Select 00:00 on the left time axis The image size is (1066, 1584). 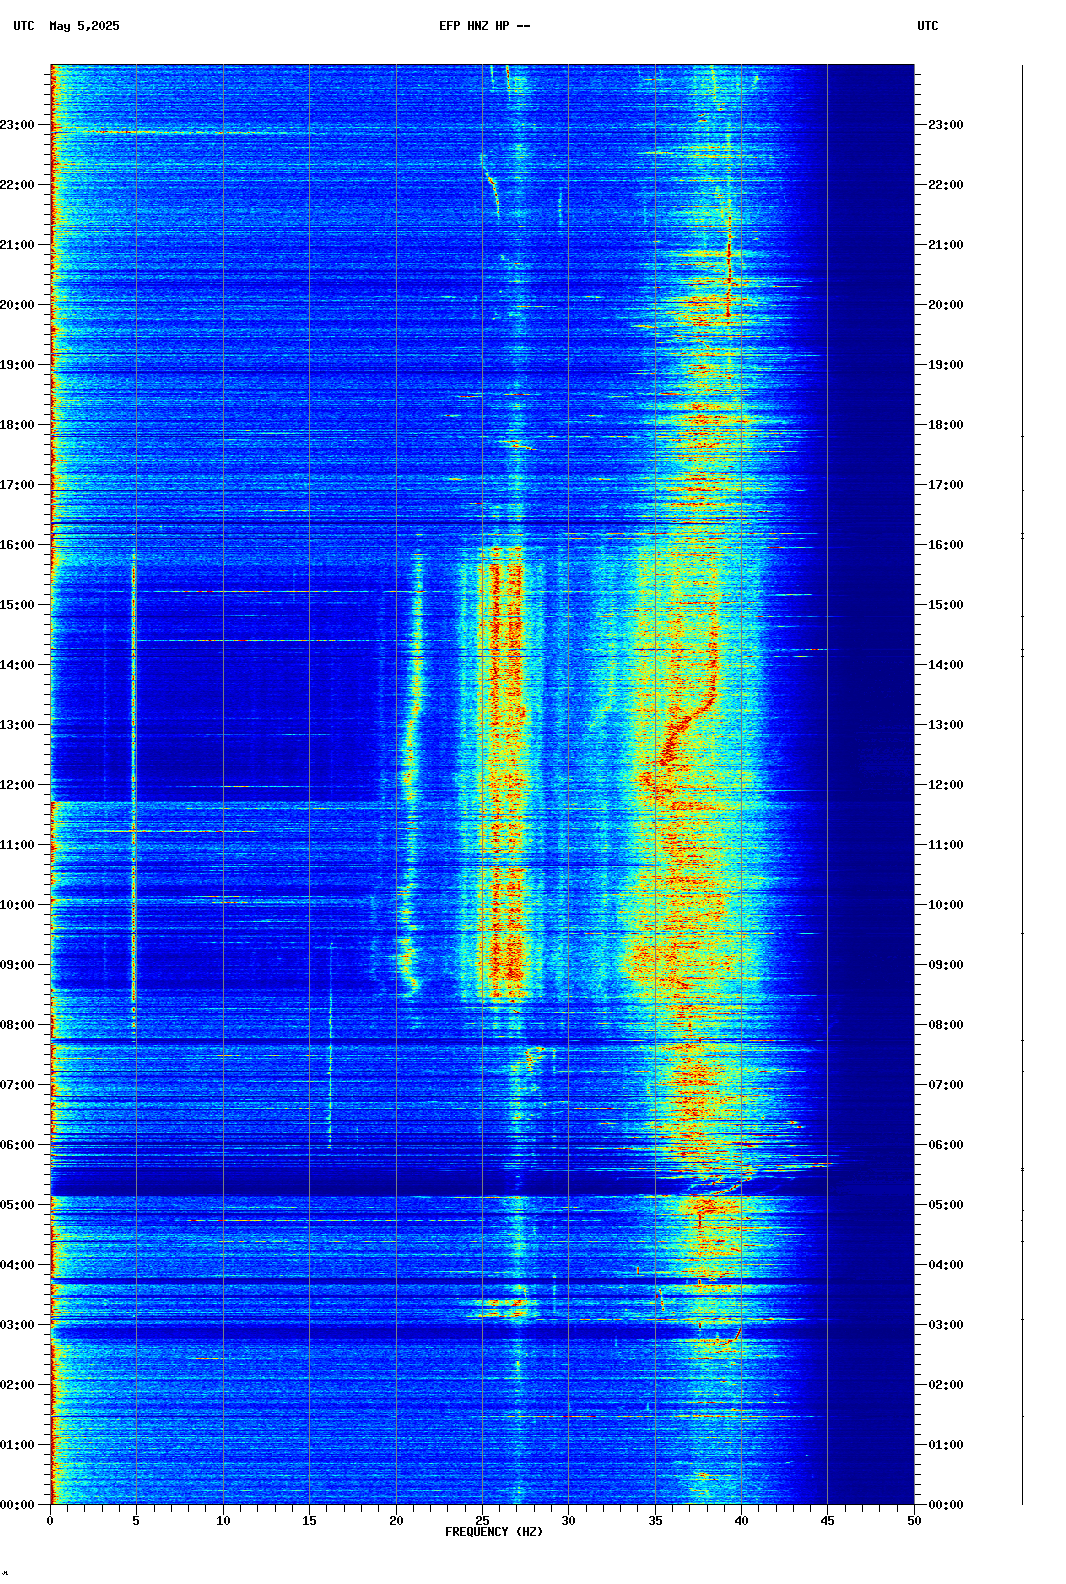17,1505
